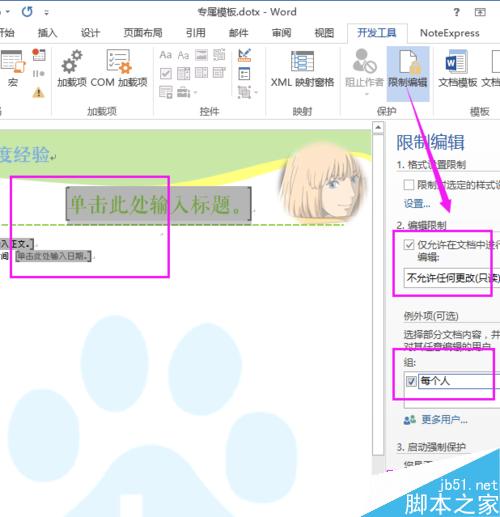Open the 宏 (Macros) button
The width and height of the screenshot is (500, 517).
[x=13, y=68]
